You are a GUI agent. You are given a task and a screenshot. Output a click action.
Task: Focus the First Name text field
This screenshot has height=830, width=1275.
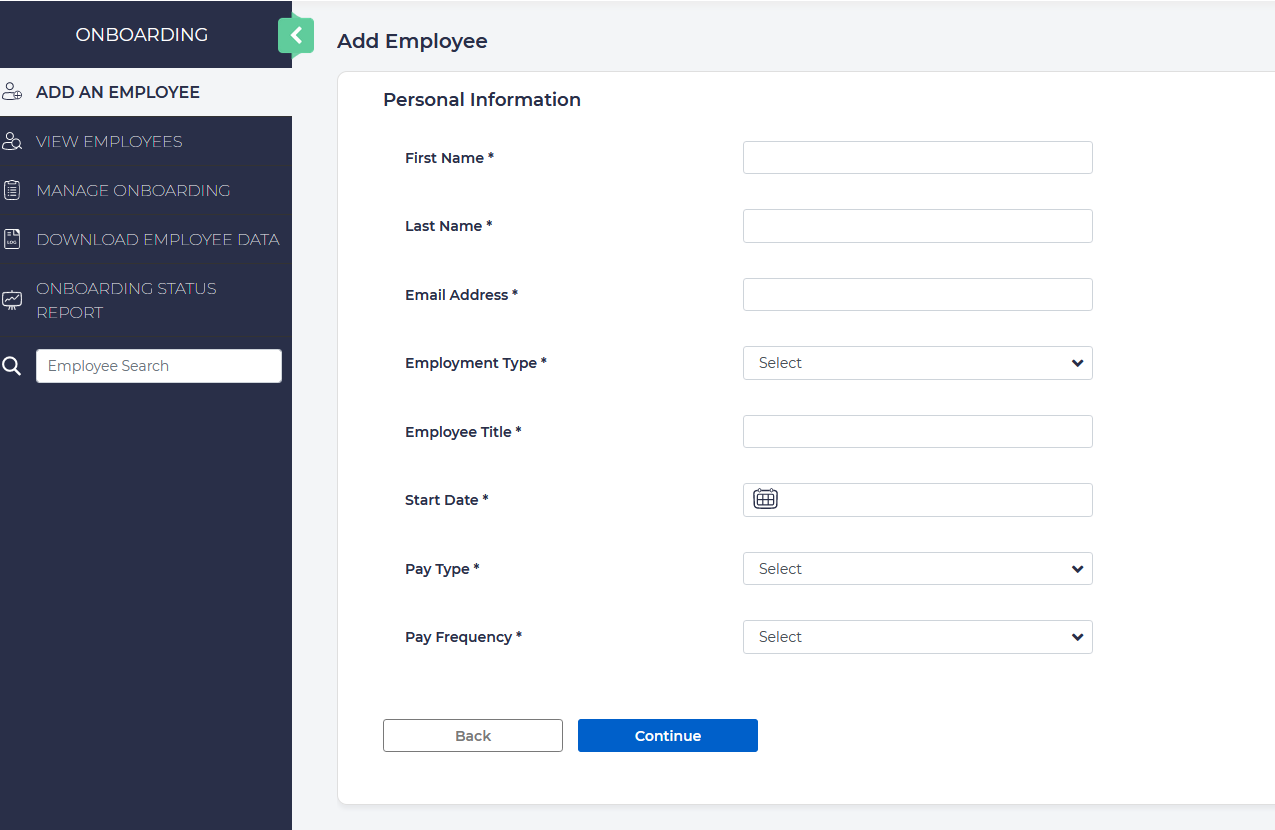tap(917, 158)
